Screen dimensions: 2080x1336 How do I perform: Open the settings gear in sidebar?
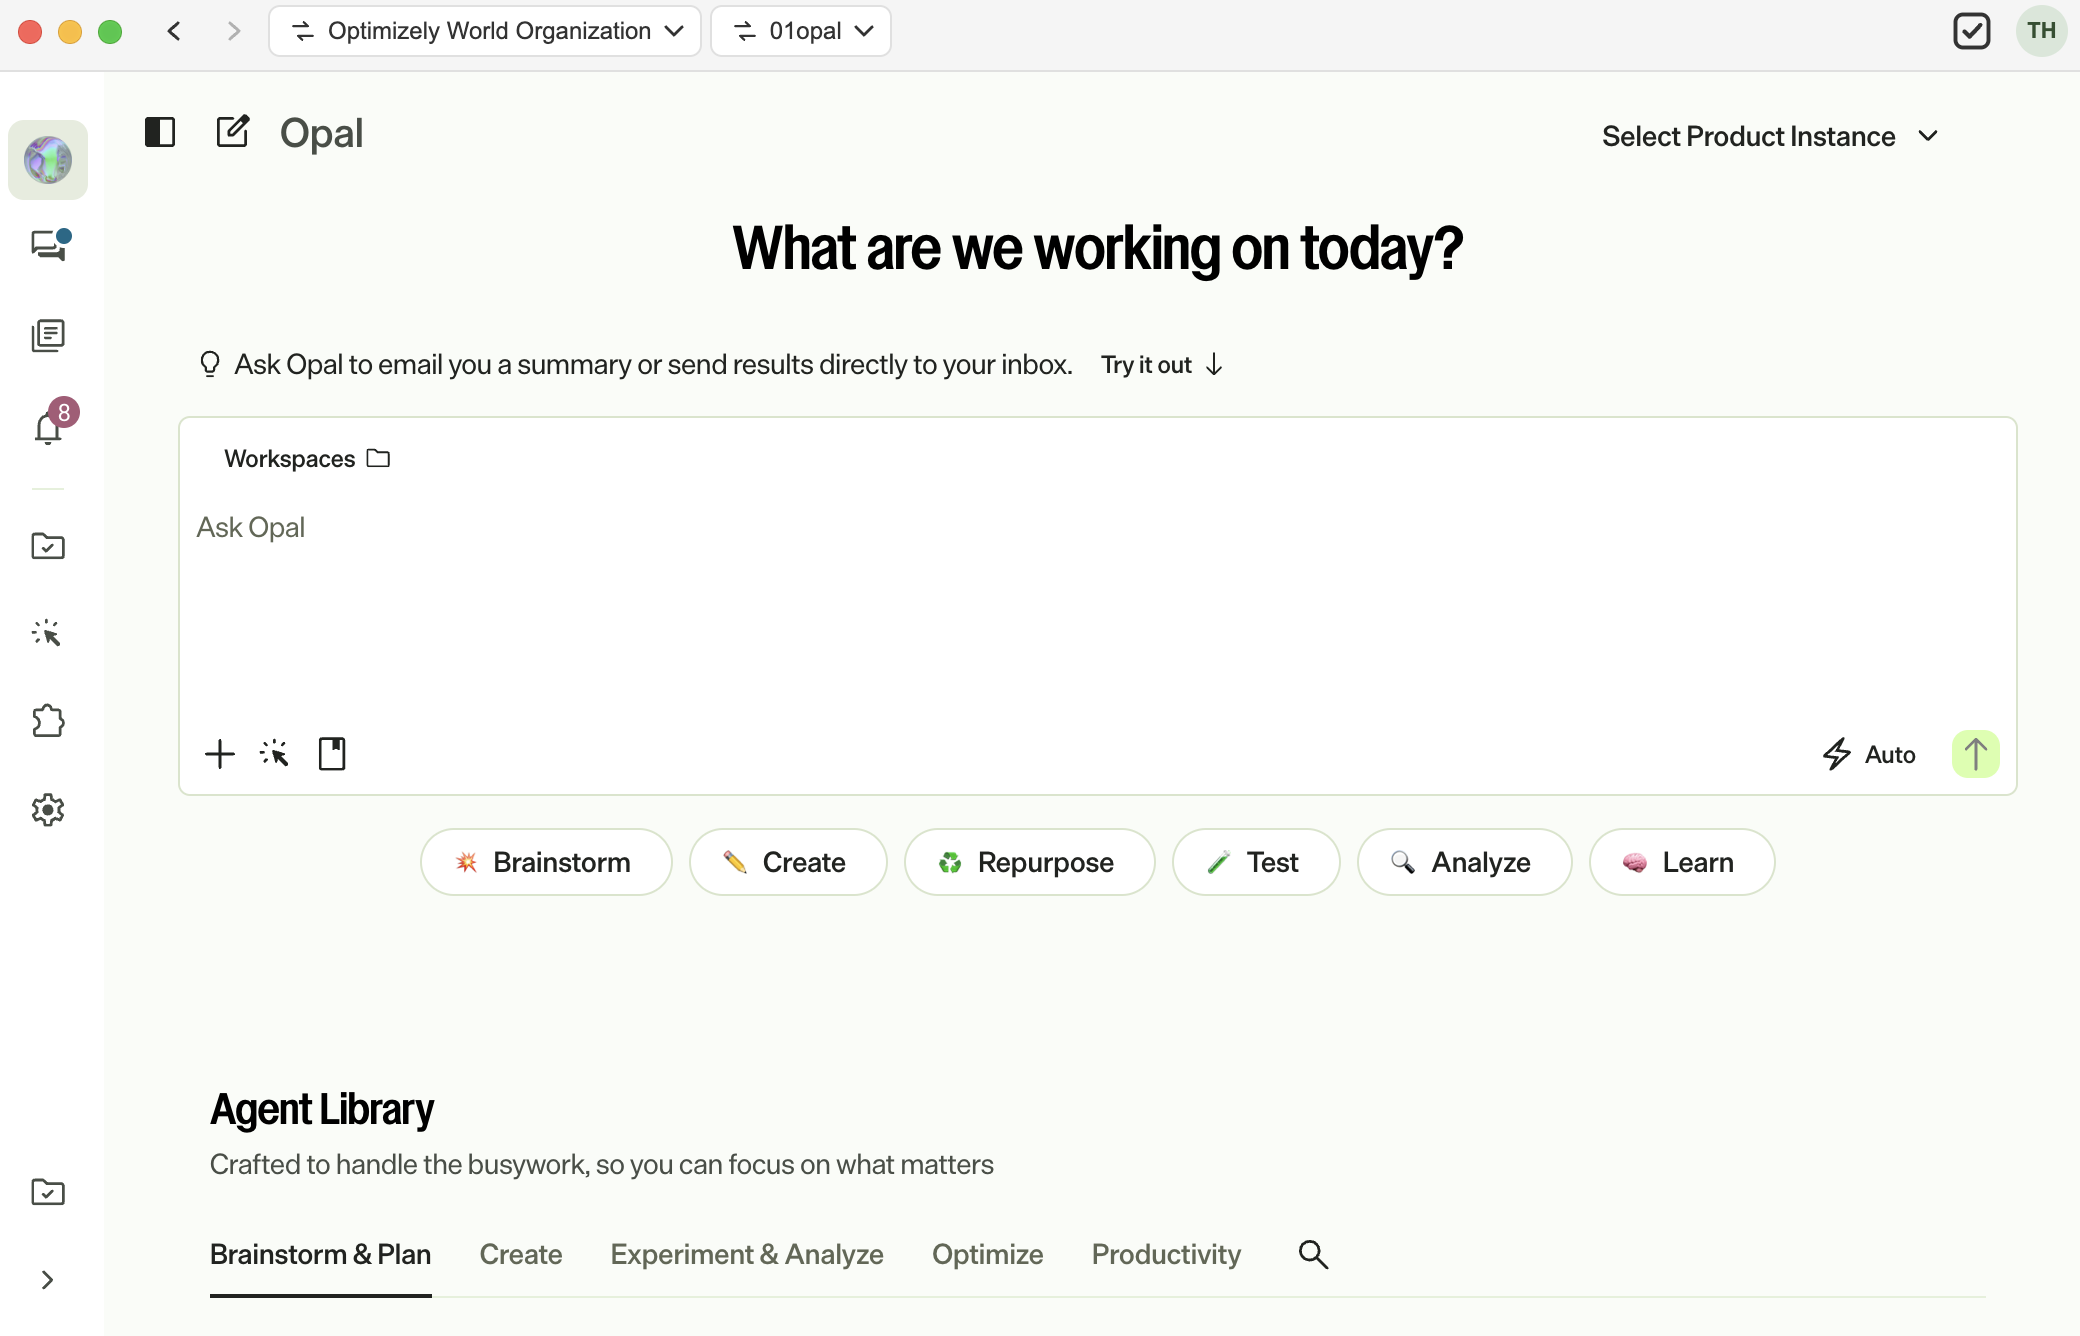pos(48,810)
